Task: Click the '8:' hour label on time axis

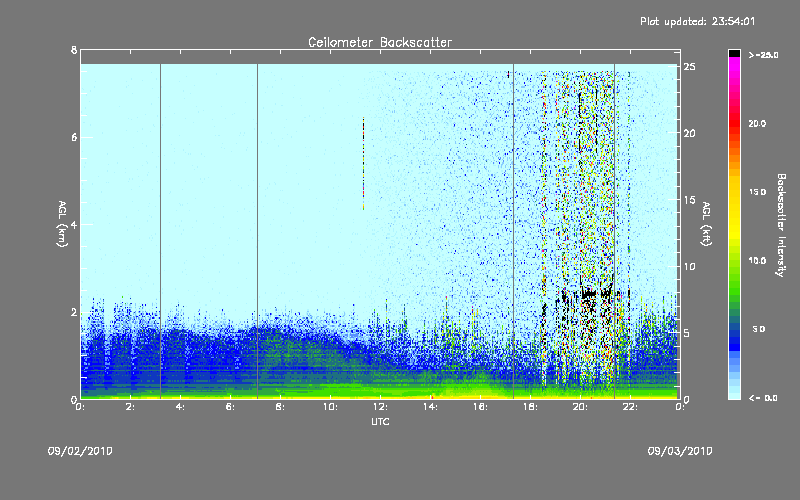Action: 280,407
